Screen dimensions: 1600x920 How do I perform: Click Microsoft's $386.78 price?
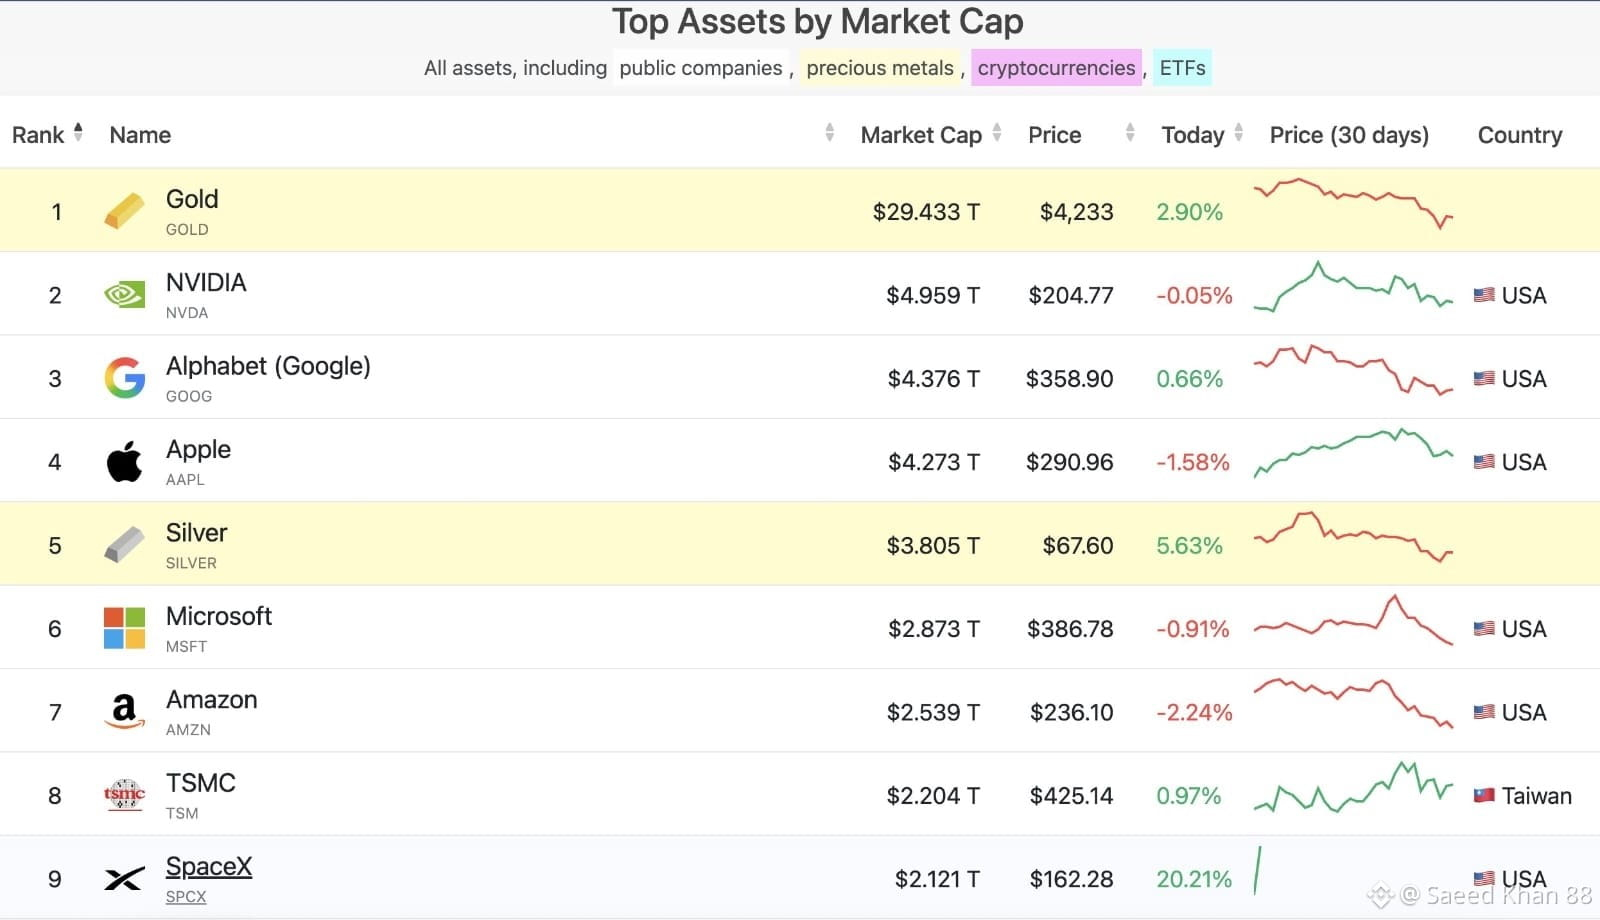coord(1070,629)
